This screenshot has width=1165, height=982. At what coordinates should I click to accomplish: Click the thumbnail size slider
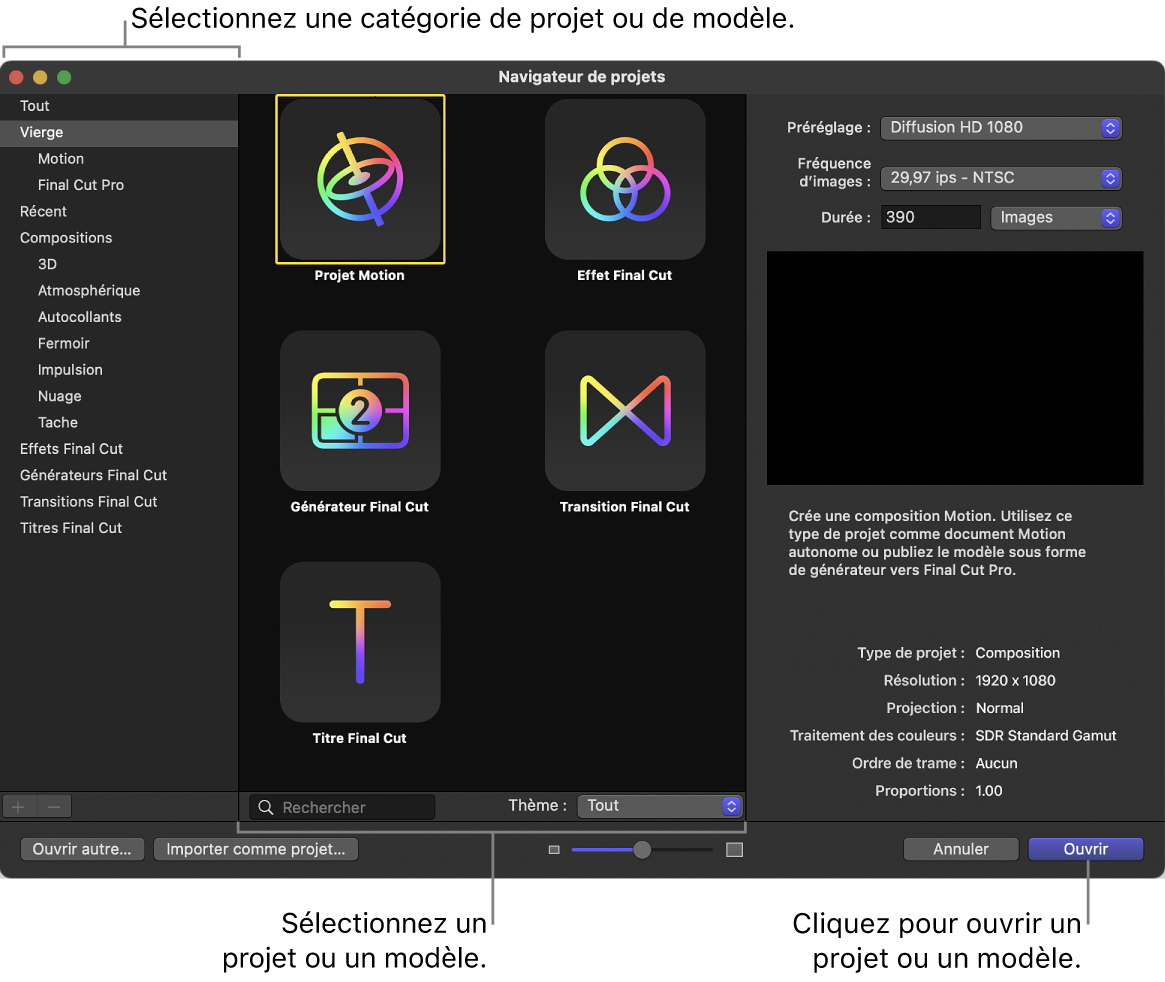pos(642,850)
